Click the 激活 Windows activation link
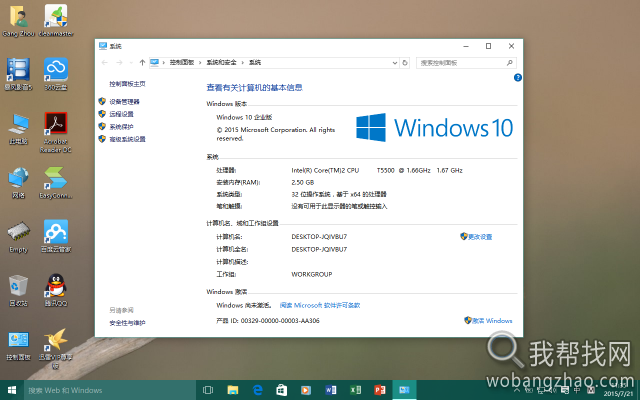This screenshot has height=400, width=640. click(492, 320)
